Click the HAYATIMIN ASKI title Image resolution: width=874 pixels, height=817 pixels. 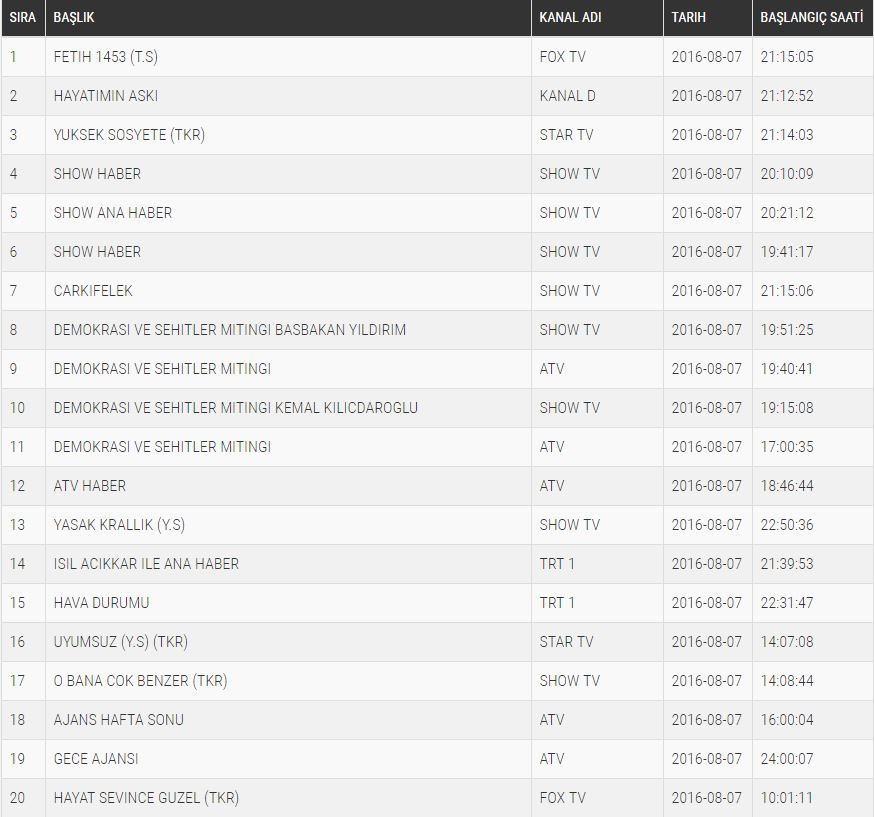point(105,96)
